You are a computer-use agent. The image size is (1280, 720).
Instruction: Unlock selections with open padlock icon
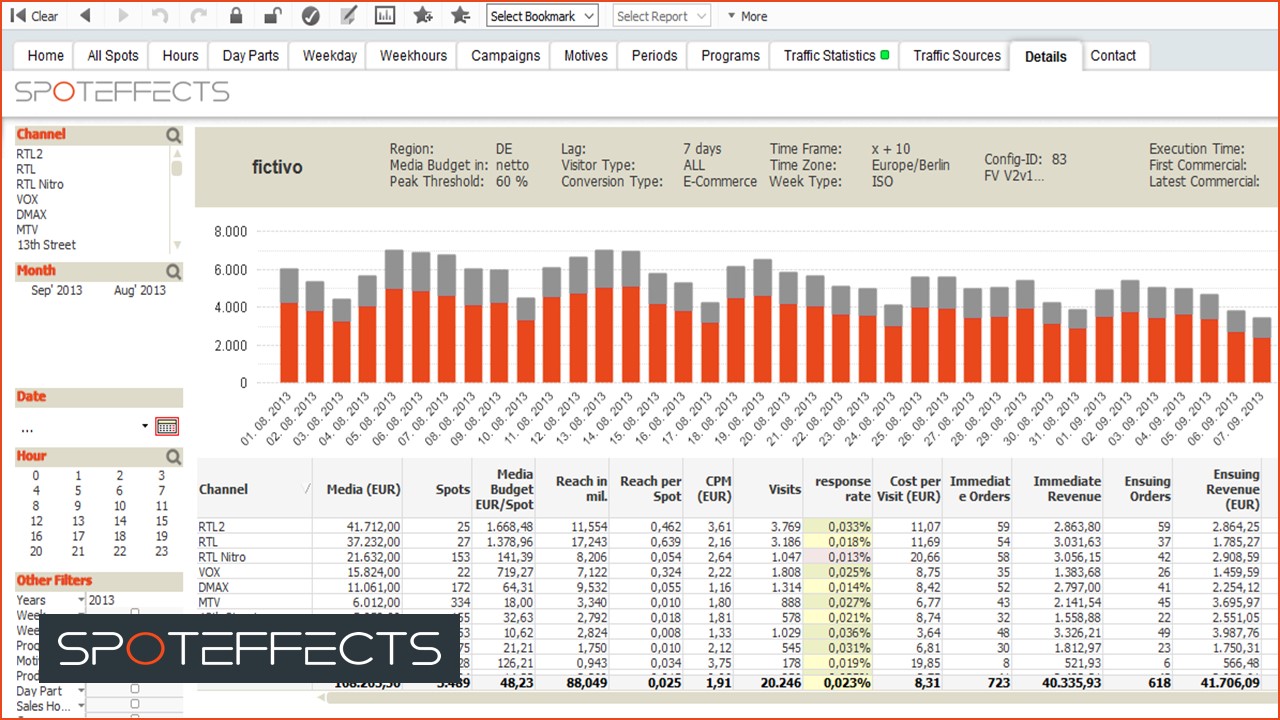[x=272, y=16]
